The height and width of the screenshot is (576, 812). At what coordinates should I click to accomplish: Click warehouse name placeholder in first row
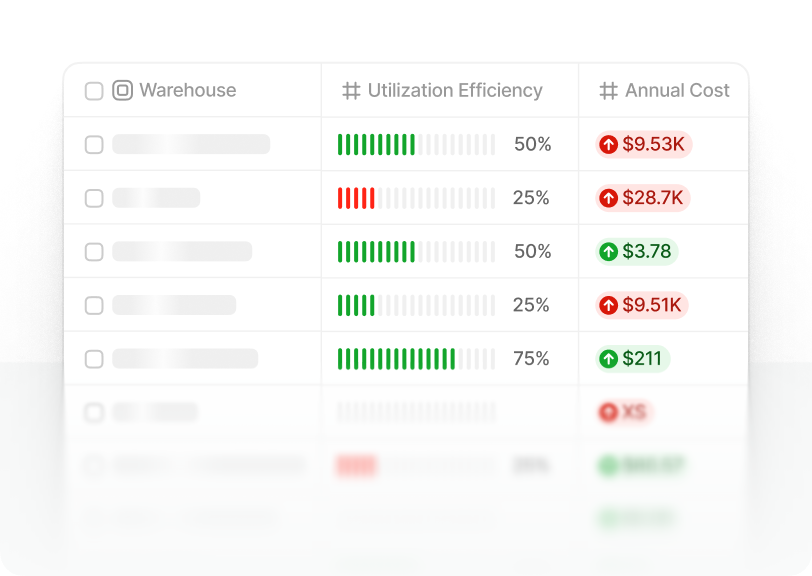pyautogui.click(x=191, y=145)
